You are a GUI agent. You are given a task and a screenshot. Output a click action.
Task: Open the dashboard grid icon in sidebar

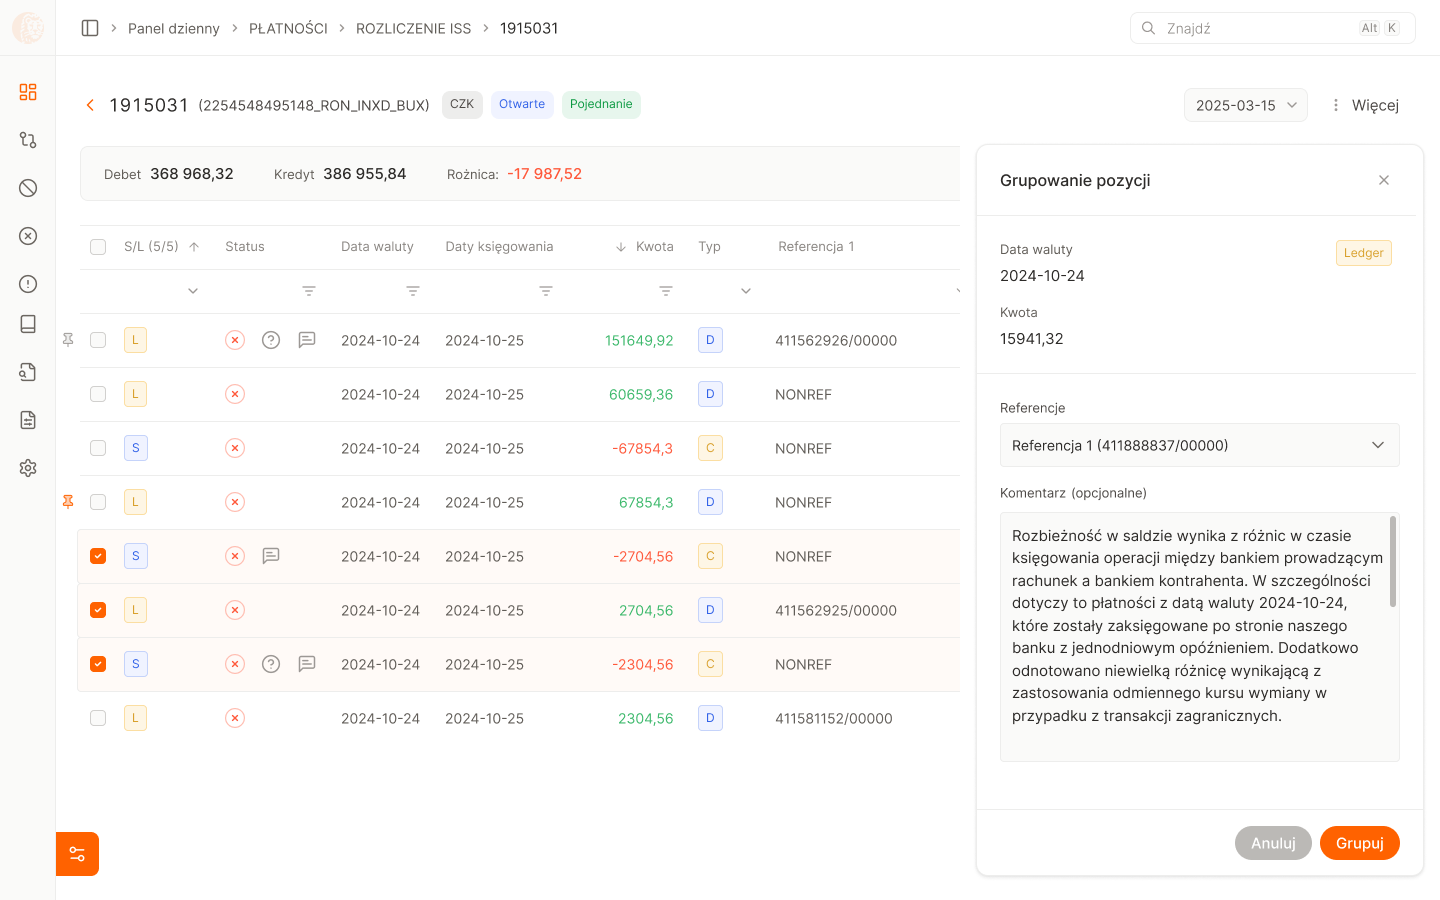pos(28,92)
